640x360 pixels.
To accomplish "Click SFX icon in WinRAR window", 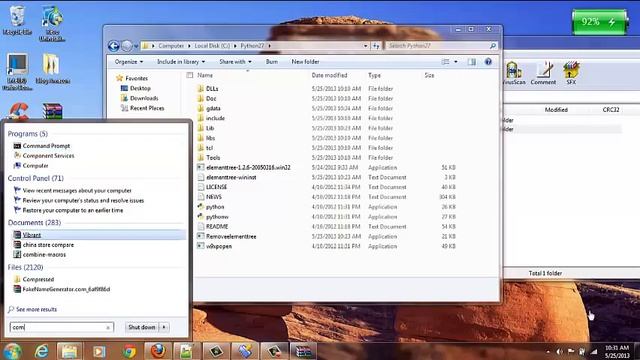I will tap(571, 73).
